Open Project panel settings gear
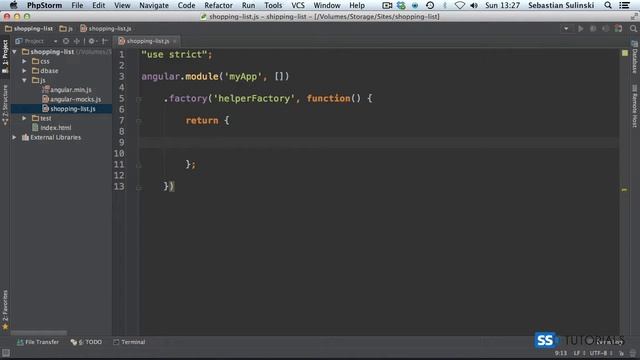The width and height of the screenshot is (640, 360). tap(92, 41)
